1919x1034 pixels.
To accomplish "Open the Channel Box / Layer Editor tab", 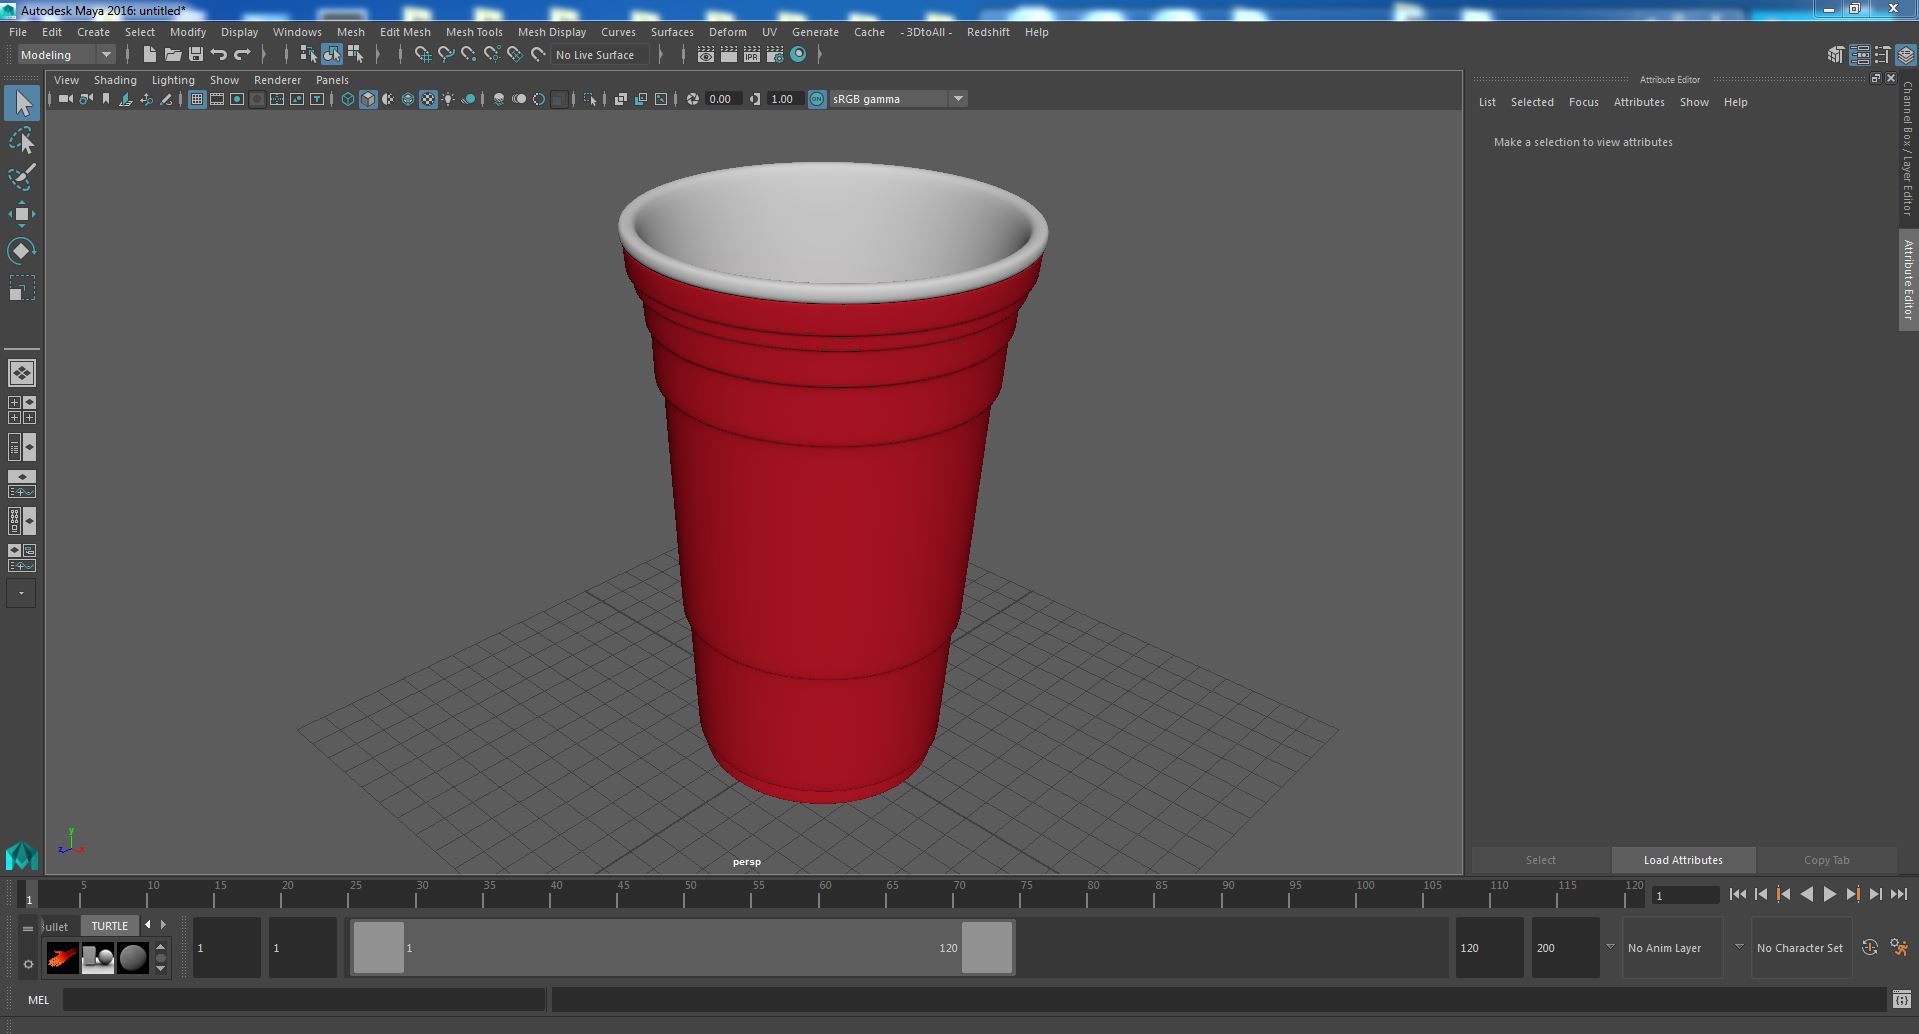I will tap(1908, 148).
